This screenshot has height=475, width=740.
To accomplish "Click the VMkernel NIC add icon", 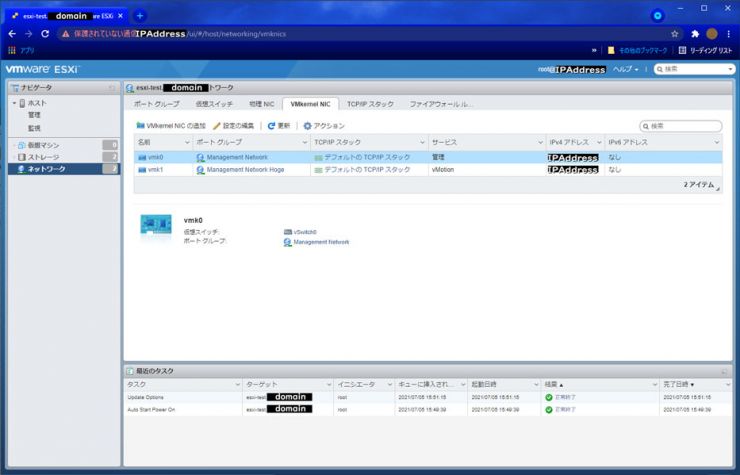I will (x=140, y=126).
